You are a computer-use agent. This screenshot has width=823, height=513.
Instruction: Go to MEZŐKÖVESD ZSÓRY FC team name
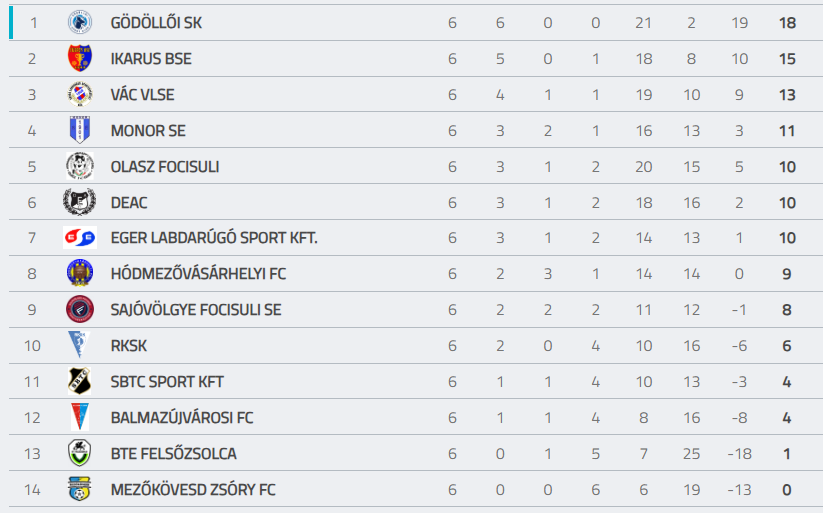[193, 490]
